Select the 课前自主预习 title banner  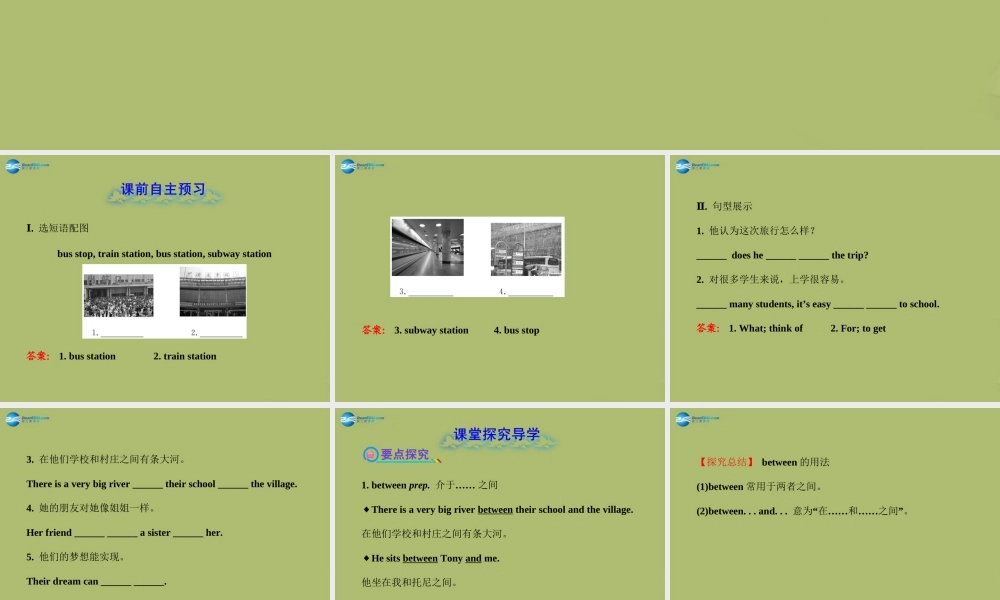point(164,191)
